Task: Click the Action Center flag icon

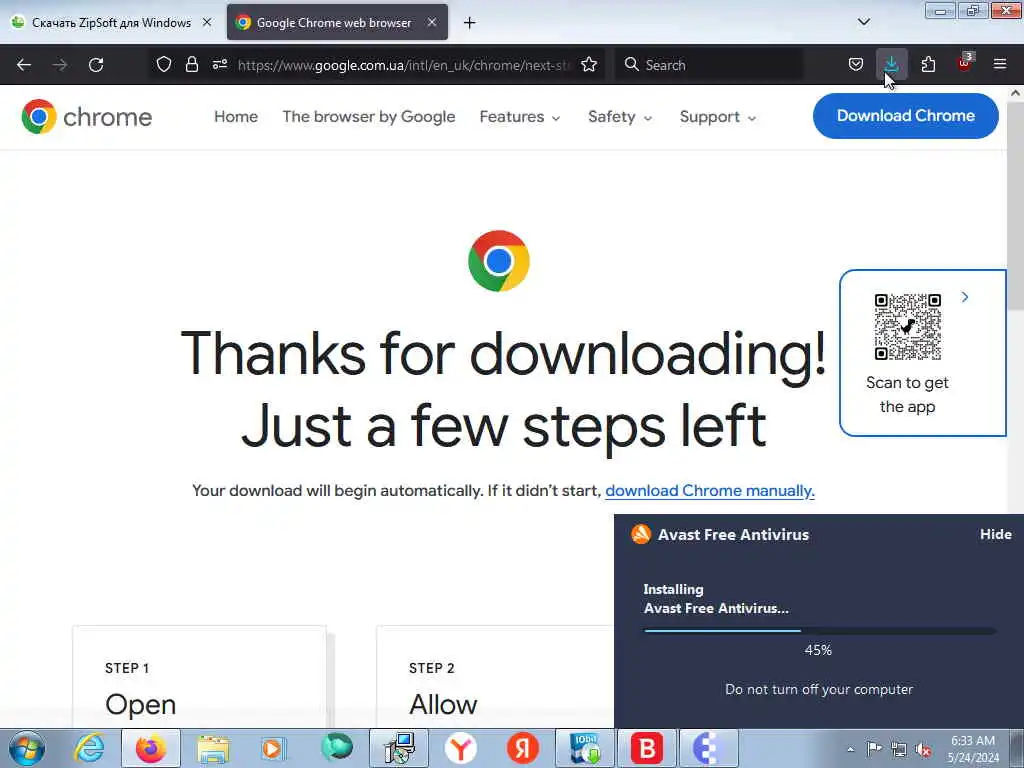Action: pyautogui.click(x=874, y=749)
